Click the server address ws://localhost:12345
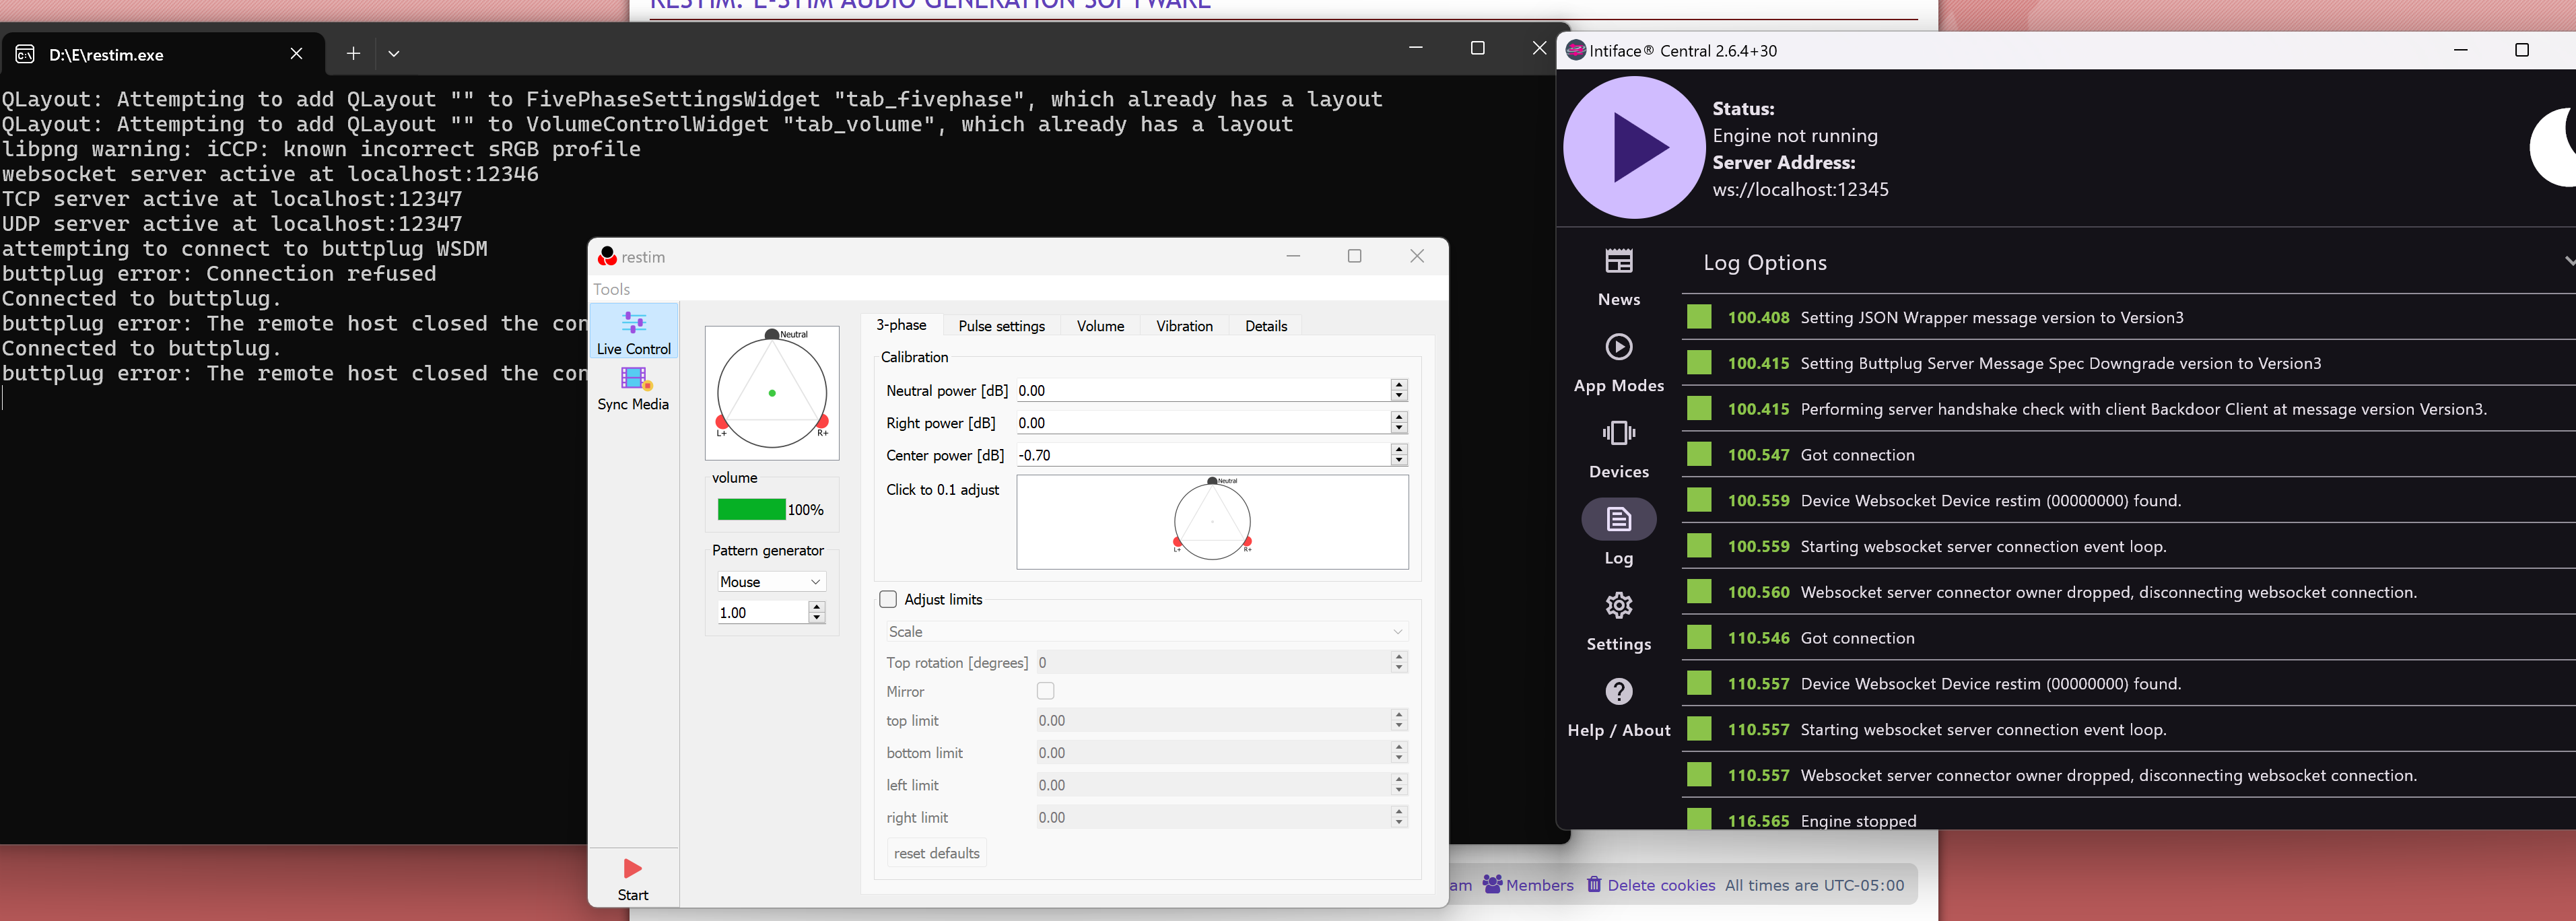2576x921 pixels. (x=1800, y=189)
